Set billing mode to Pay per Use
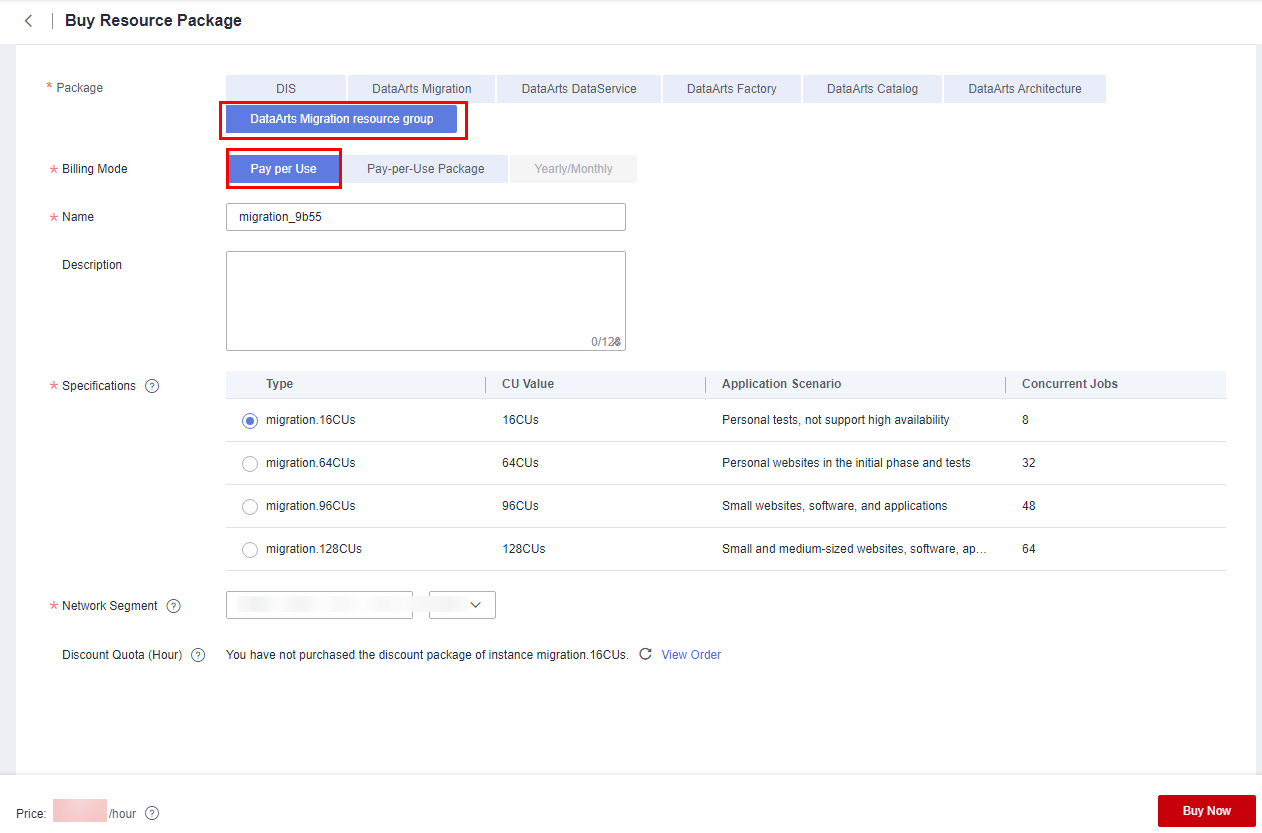Viewport: 1262px width, 833px height. tap(284, 169)
